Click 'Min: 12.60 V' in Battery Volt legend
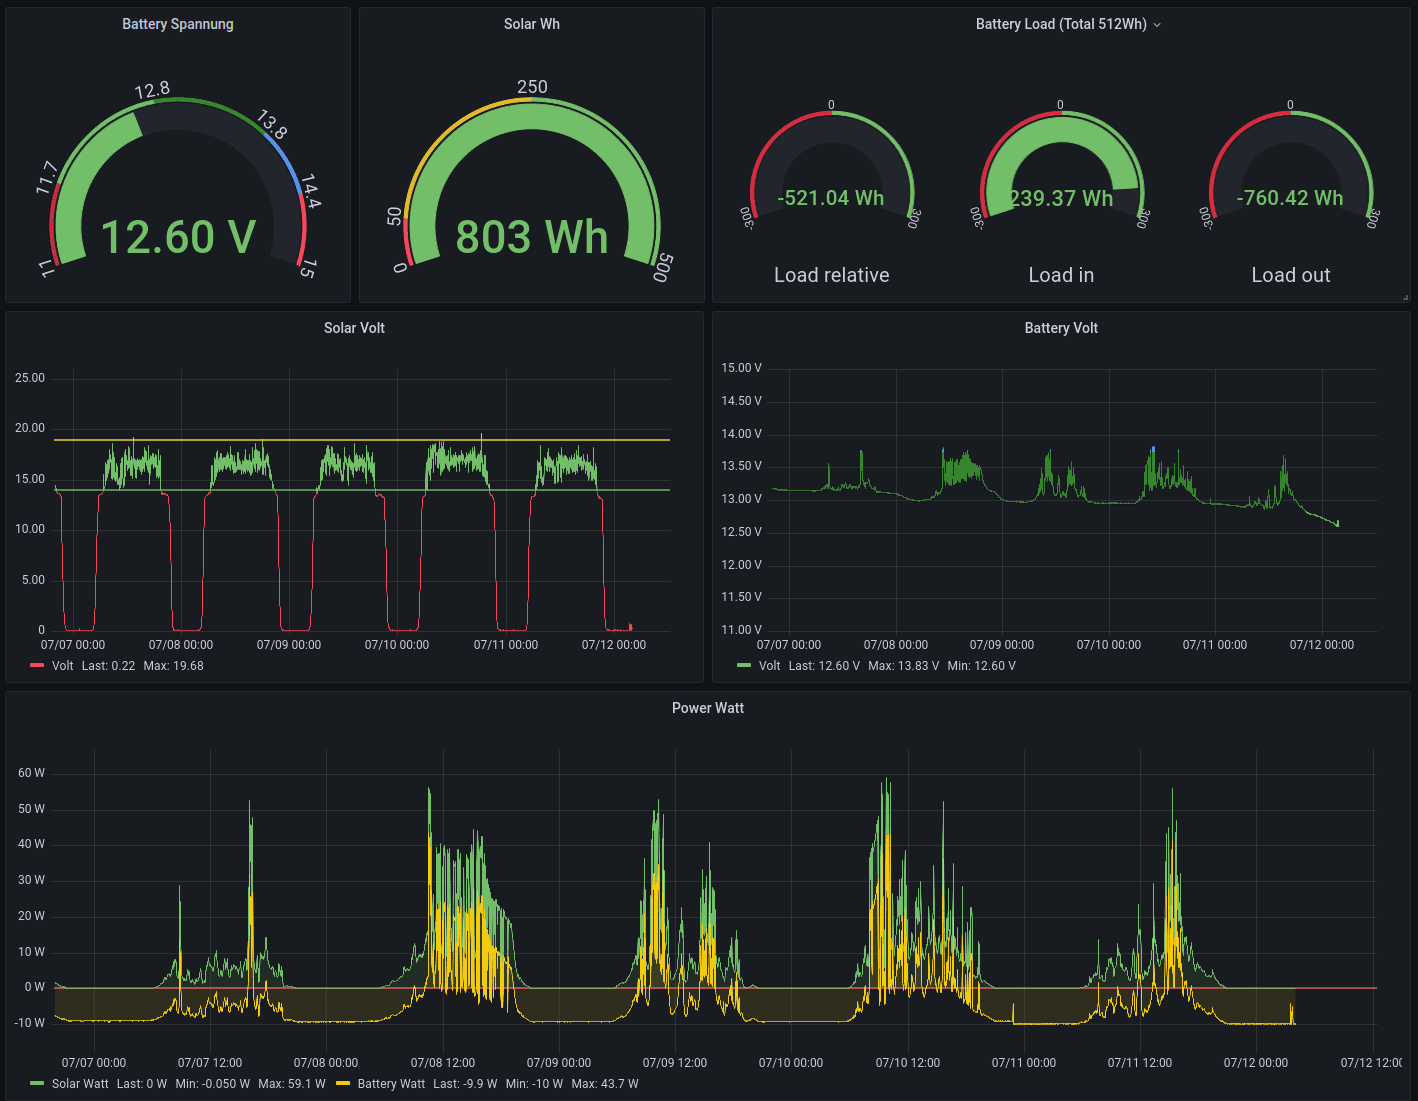The image size is (1418, 1101). click(x=982, y=666)
